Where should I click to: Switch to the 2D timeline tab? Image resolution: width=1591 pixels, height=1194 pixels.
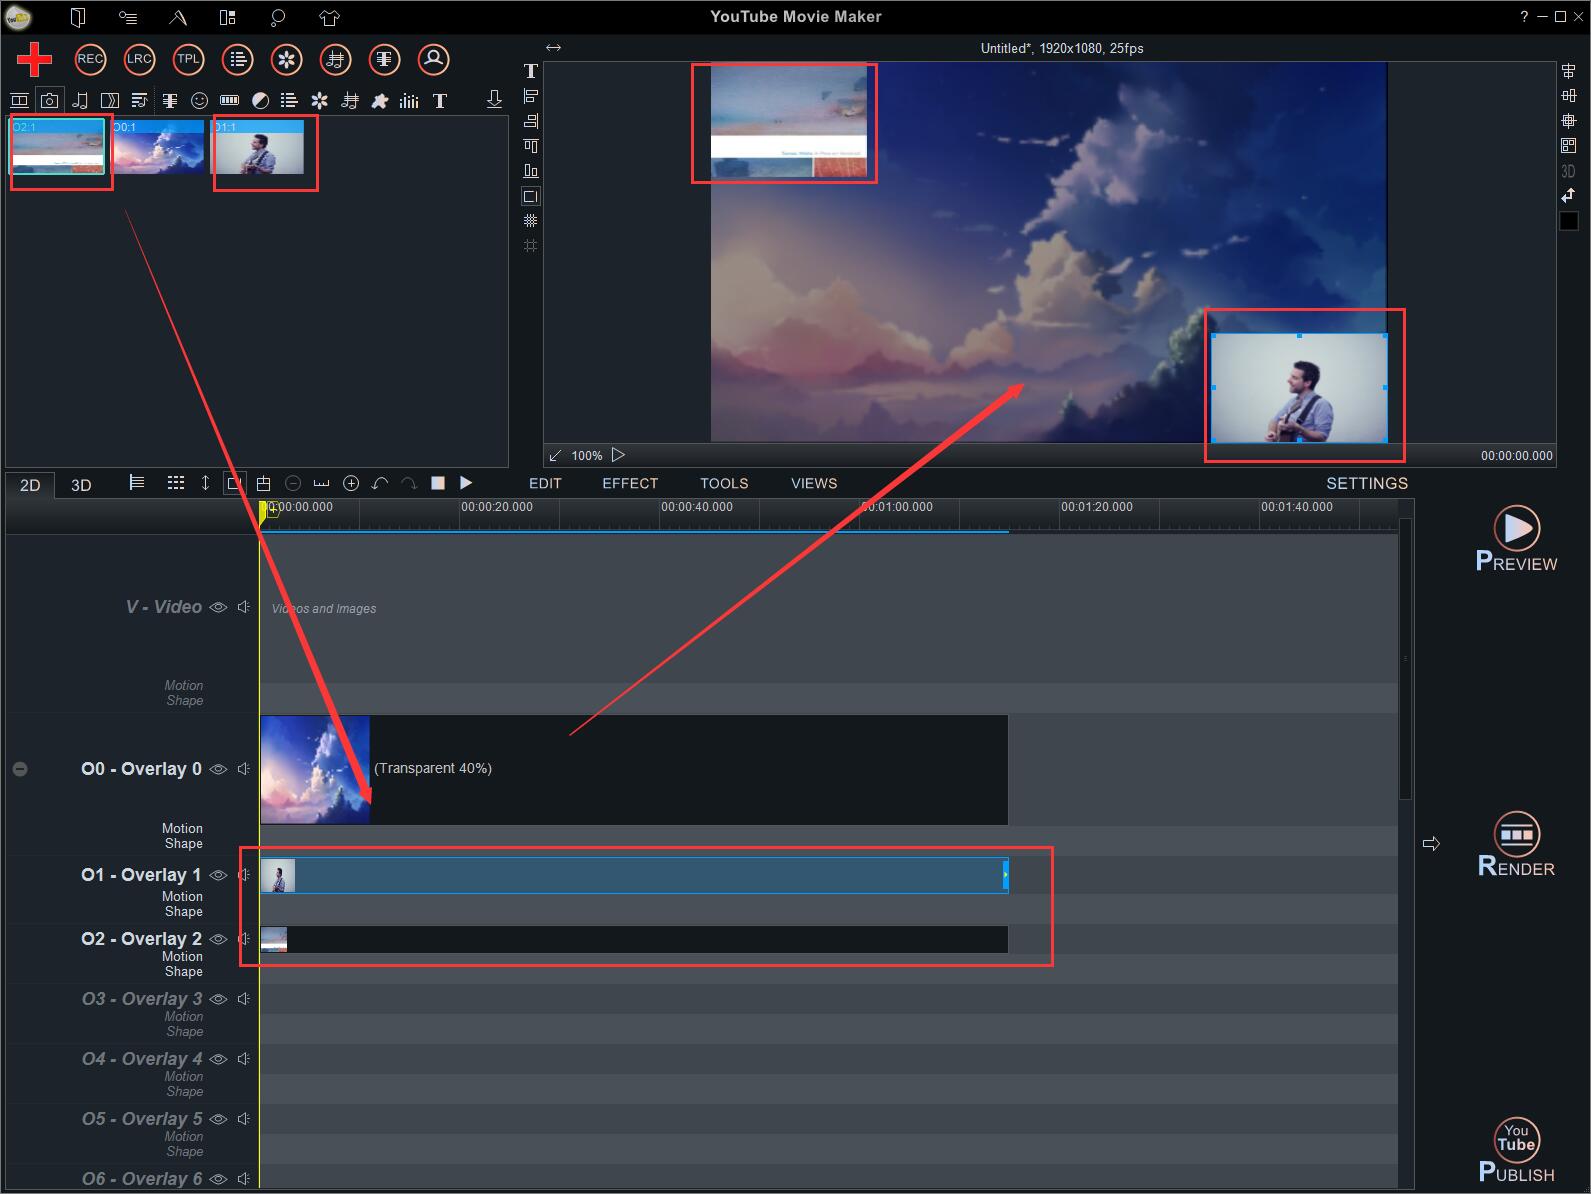[x=30, y=485]
